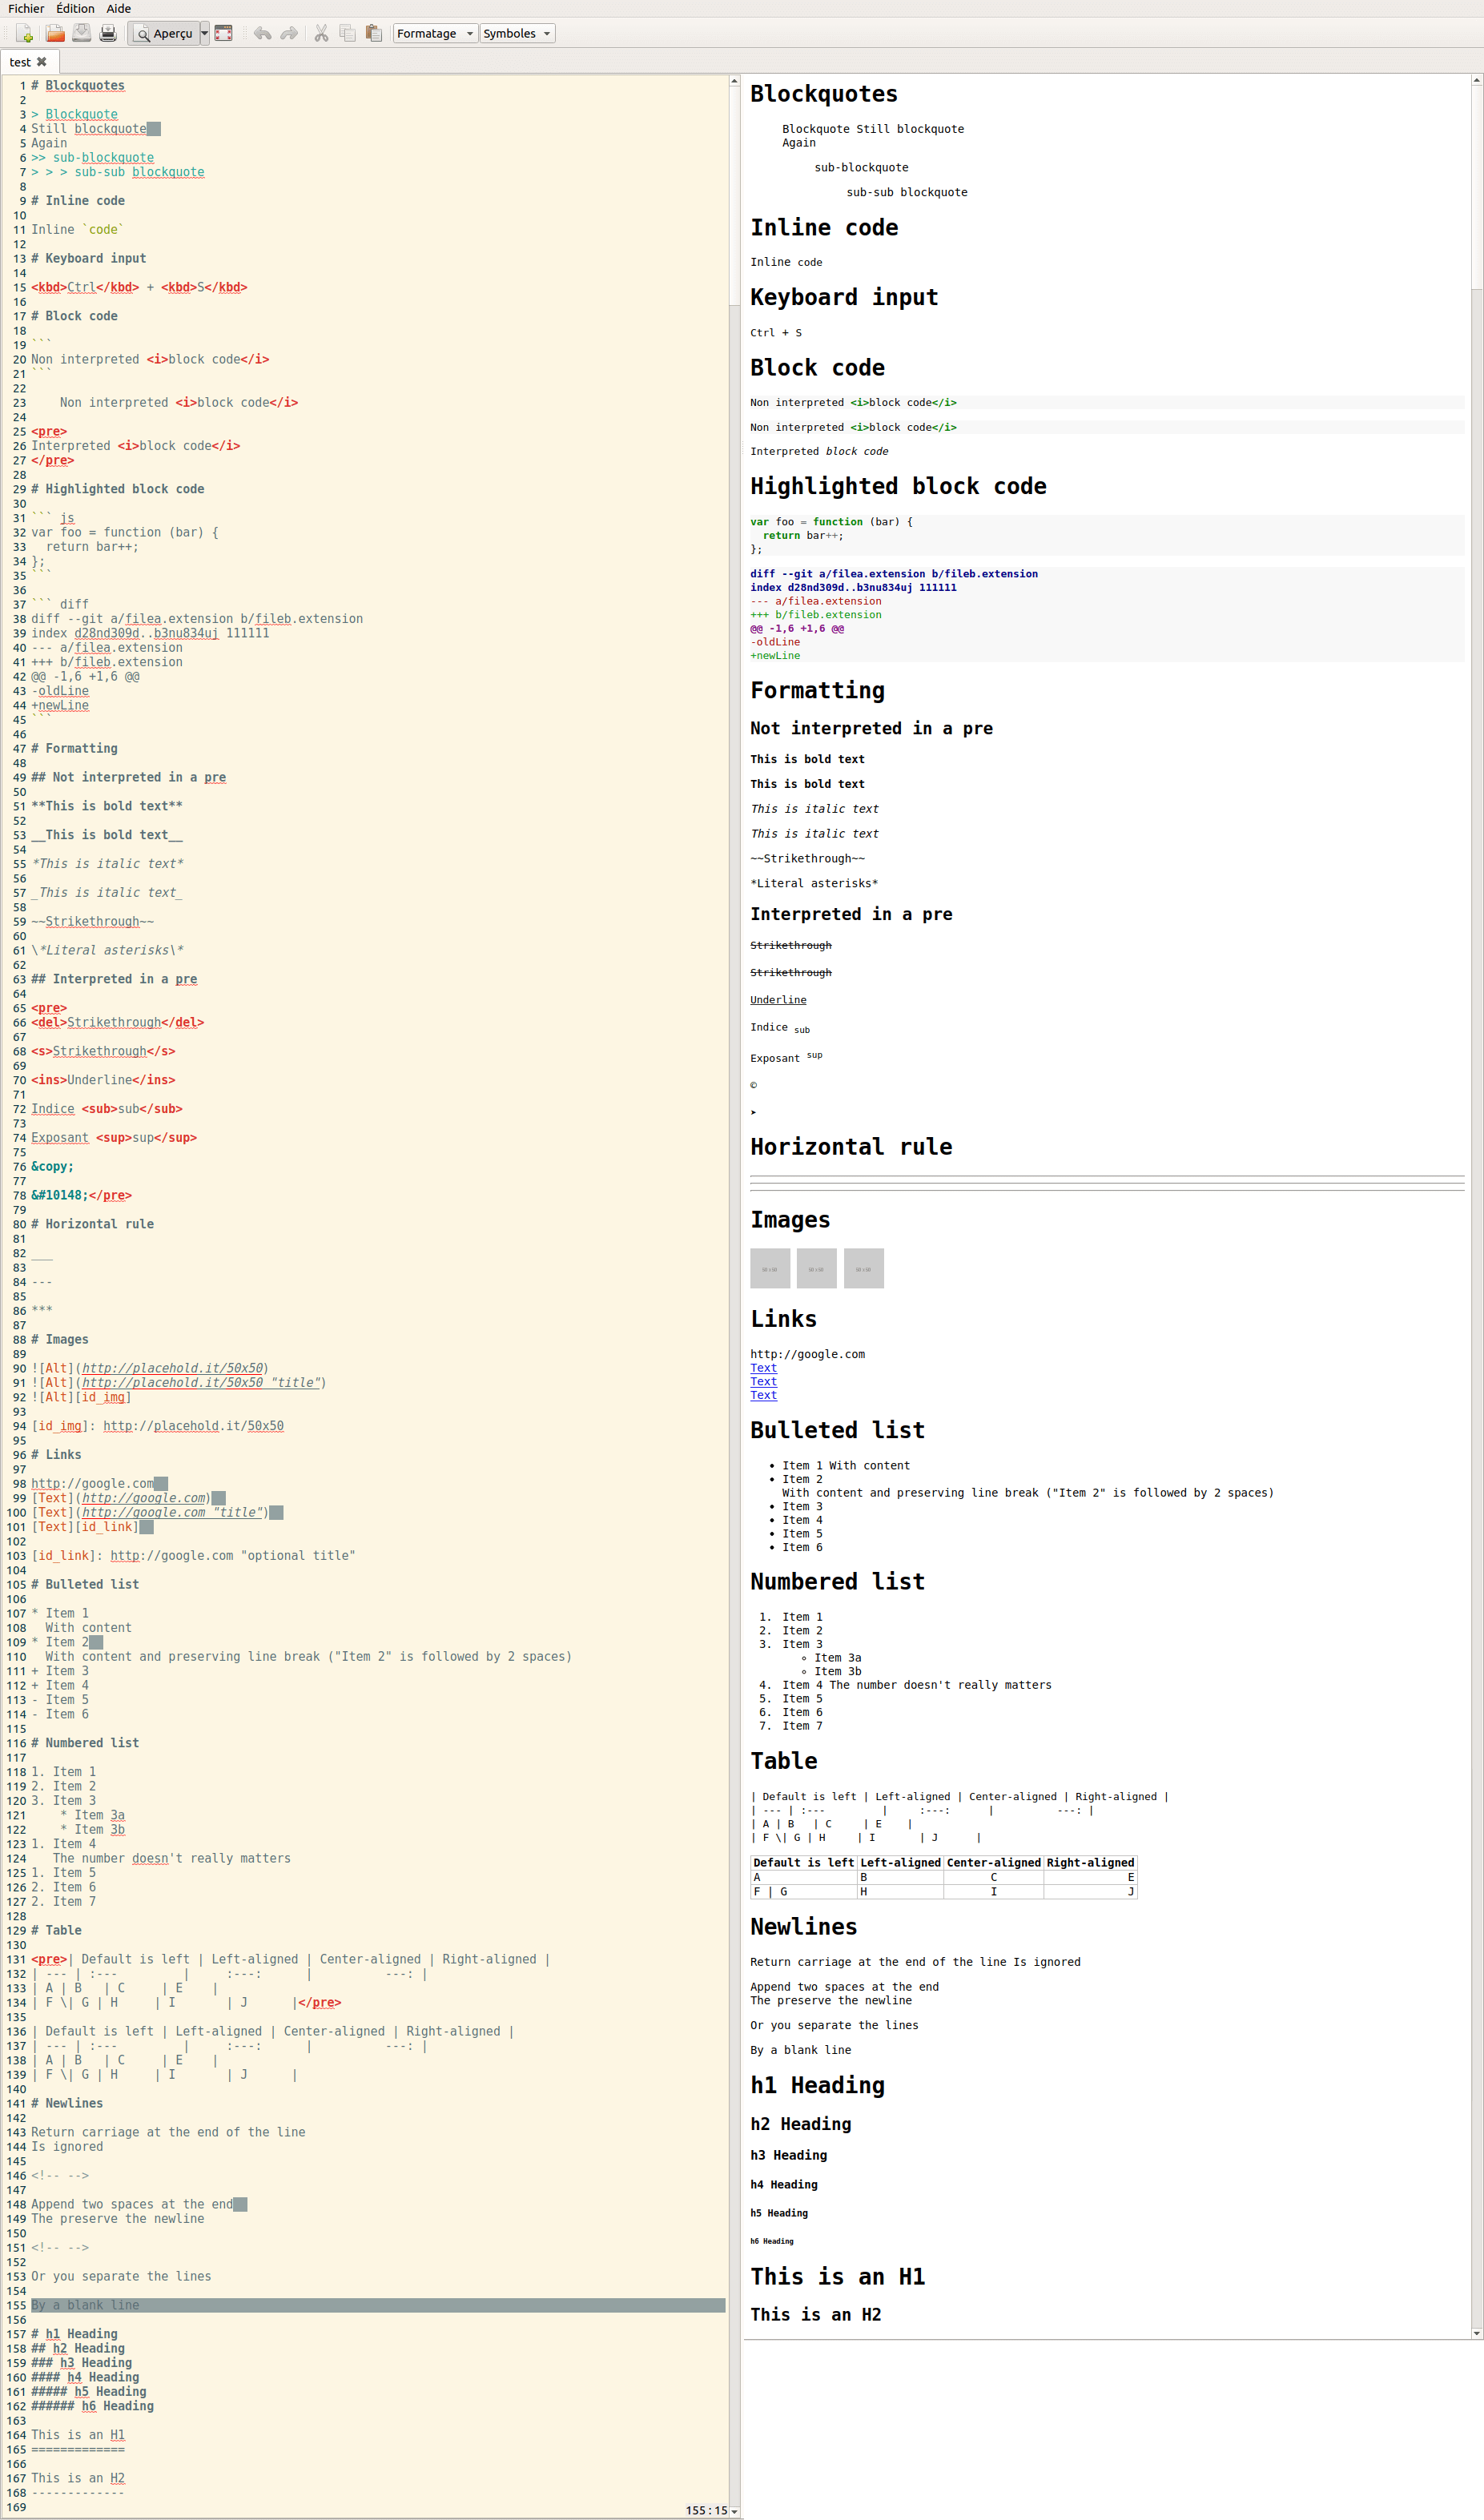Viewport: 1484px width, 2520px height.
Task: Click the Underline text in preview
Action: (778, 1000)
